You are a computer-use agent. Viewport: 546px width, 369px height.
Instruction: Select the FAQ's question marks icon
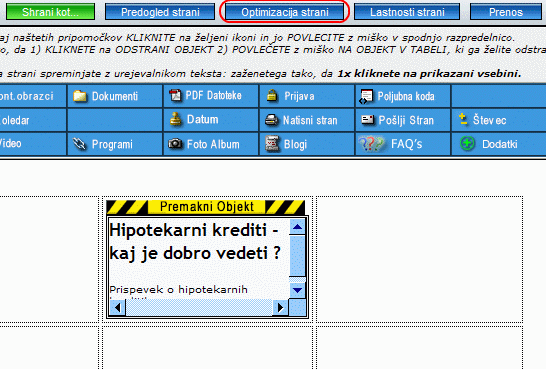pyautogui.click(x=371, y=144)
